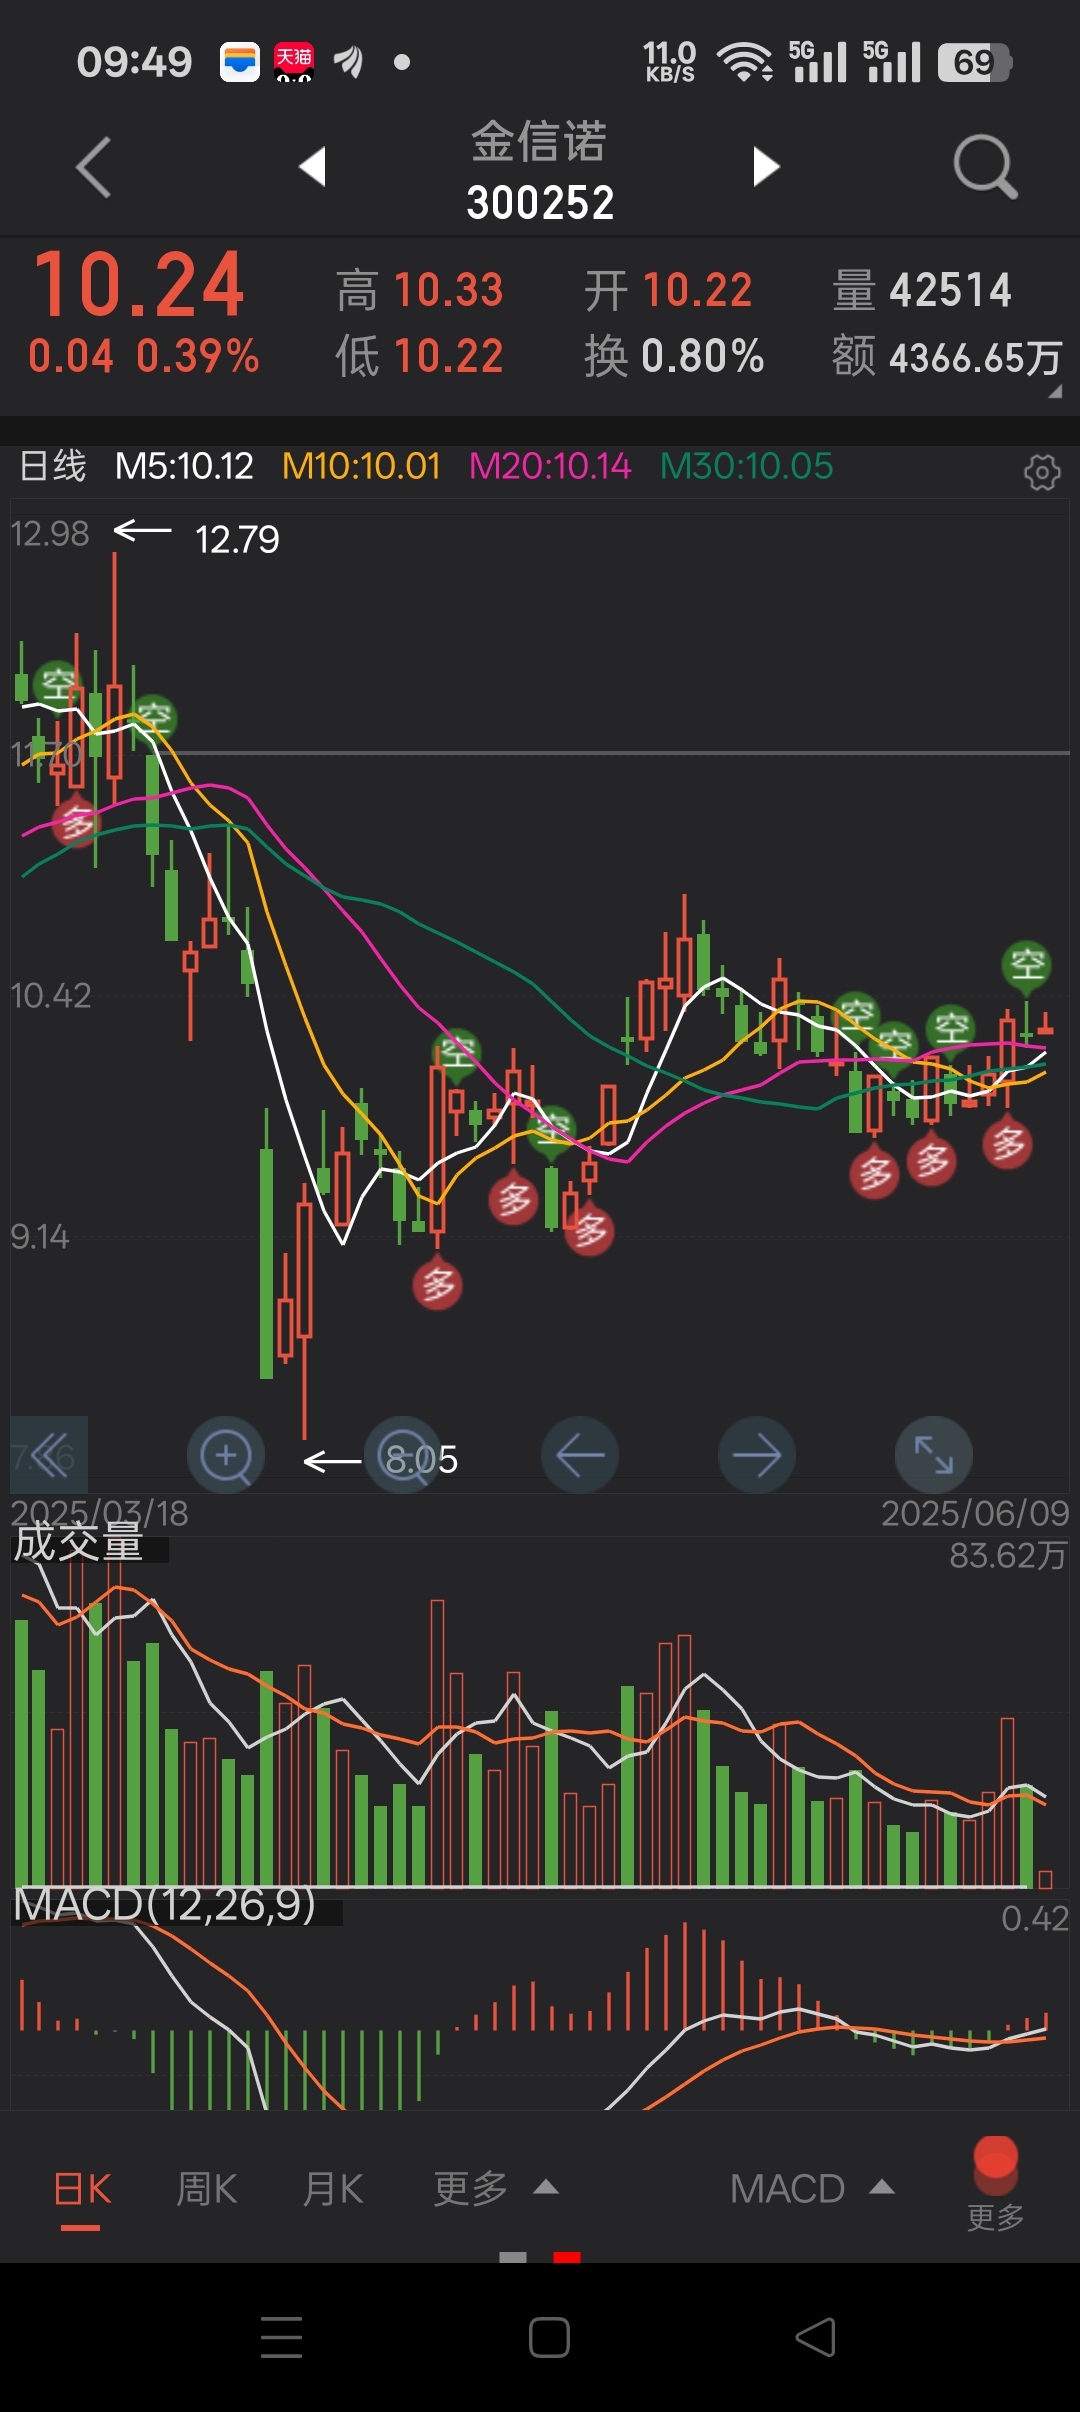Open chart settings gear icon
The image size is (1080, 2412).
pyautogui.click(x=1042, y=471)
